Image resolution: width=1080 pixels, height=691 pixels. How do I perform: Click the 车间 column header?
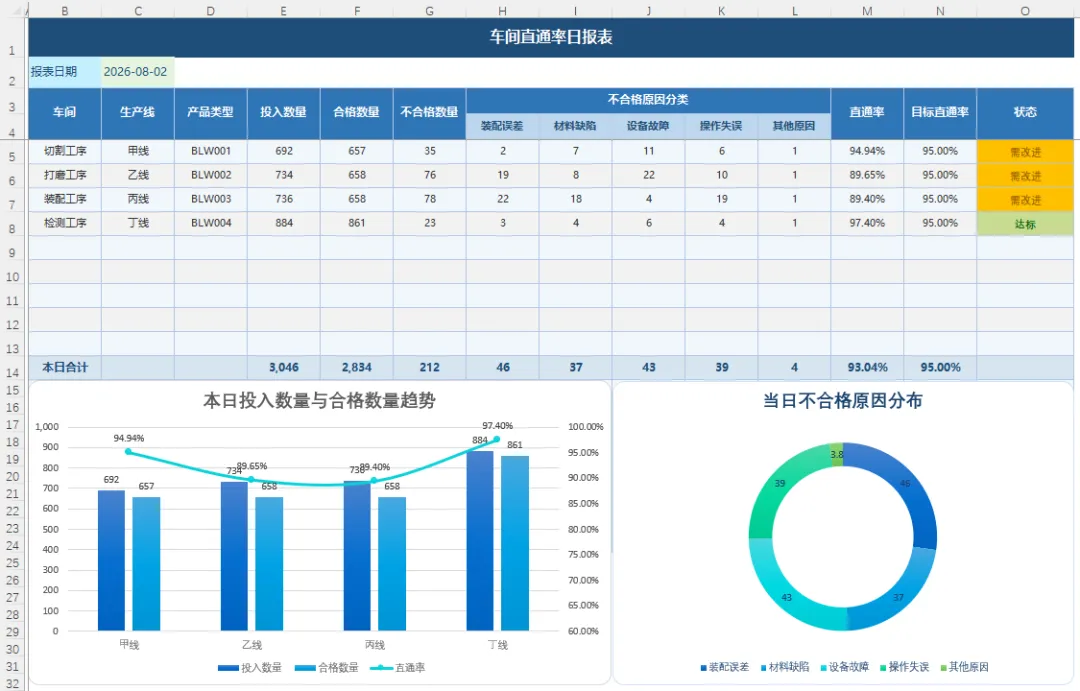[65, 112]
